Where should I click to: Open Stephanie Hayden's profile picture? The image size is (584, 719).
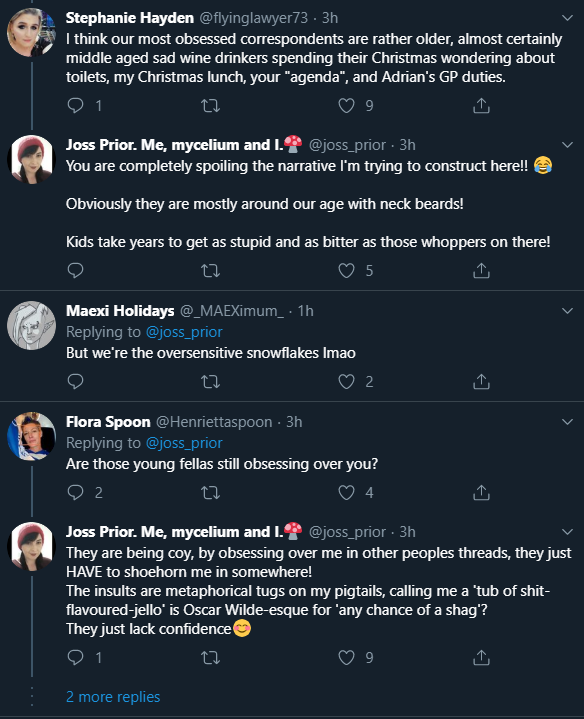pos(31,32)
